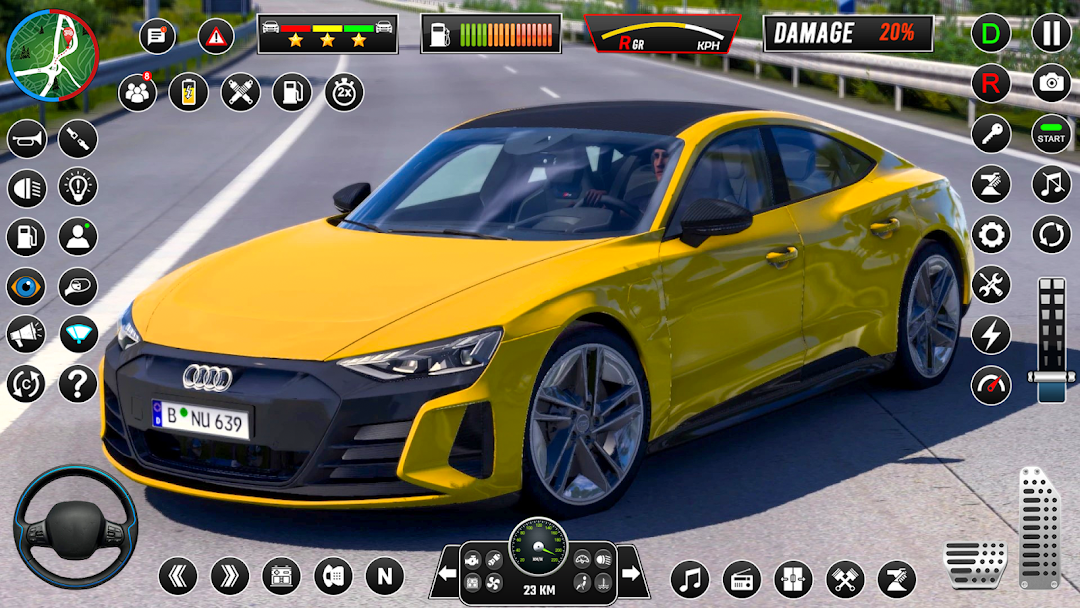
Task: Shift to Drive with the green D
Action: 991,33
